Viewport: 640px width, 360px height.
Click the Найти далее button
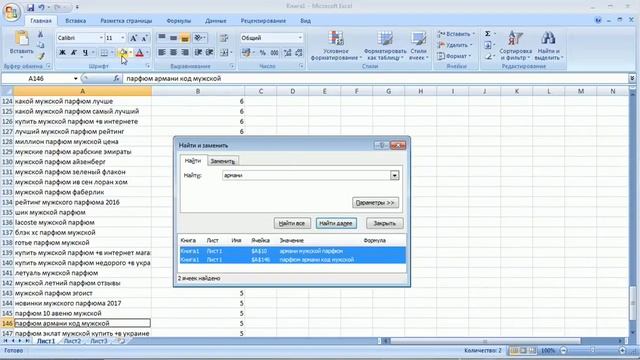coord(336,223)
